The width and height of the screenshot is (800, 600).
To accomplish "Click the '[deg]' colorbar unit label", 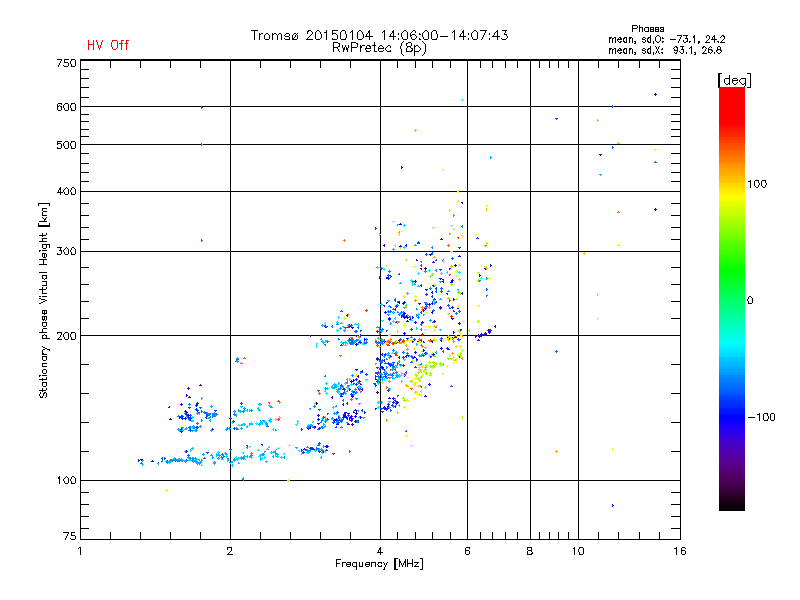I will (734, 80).
